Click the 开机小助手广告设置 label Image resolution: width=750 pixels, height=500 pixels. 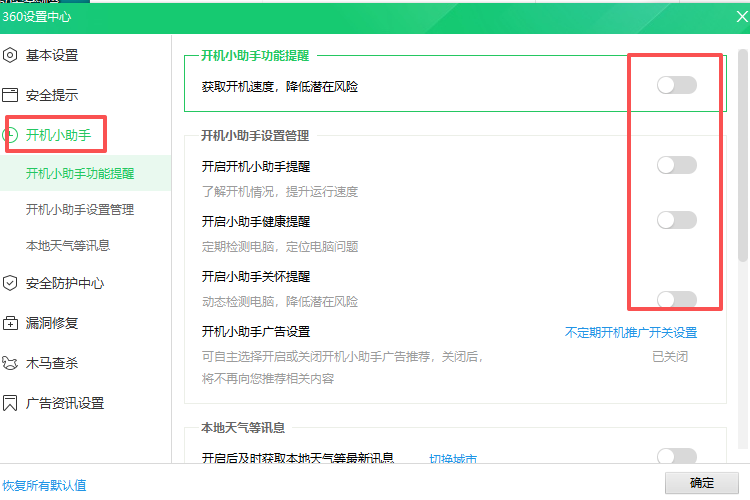pyautogui.click(x=256, y=332)
